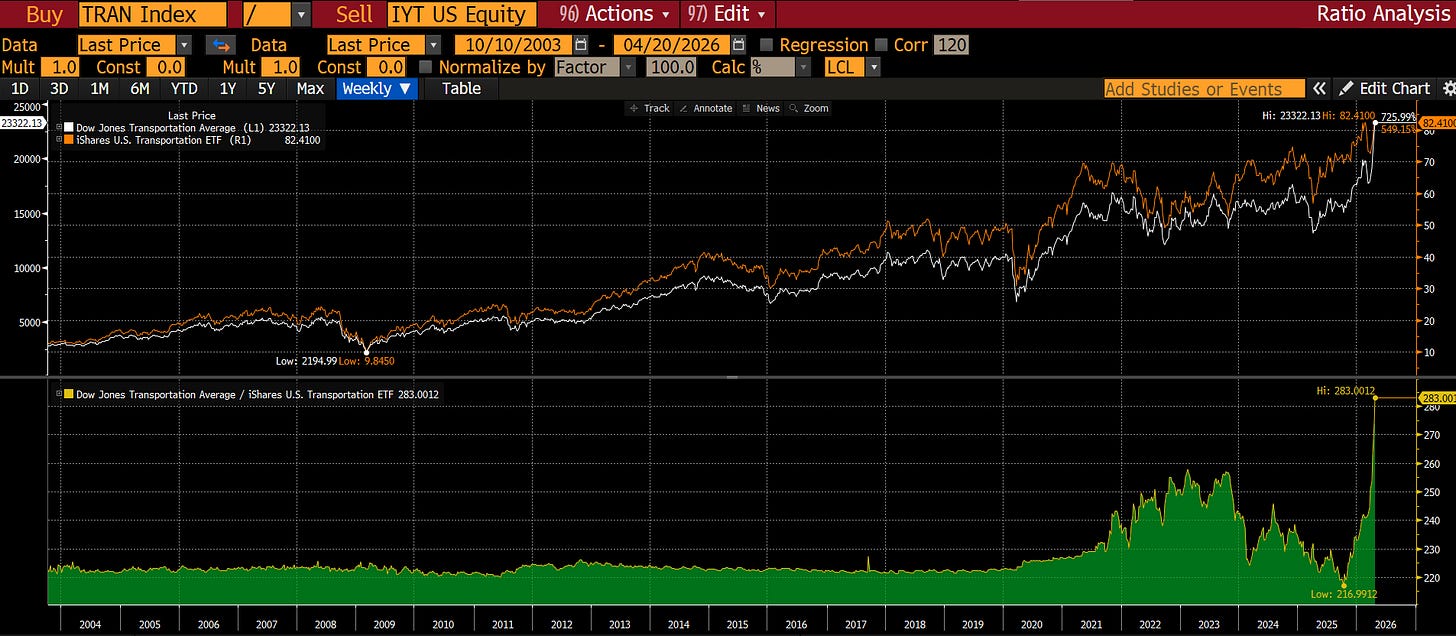Screen dimensions: 1456x636
Task: Click the second Const 0.0 field
Action: [387, 67]
